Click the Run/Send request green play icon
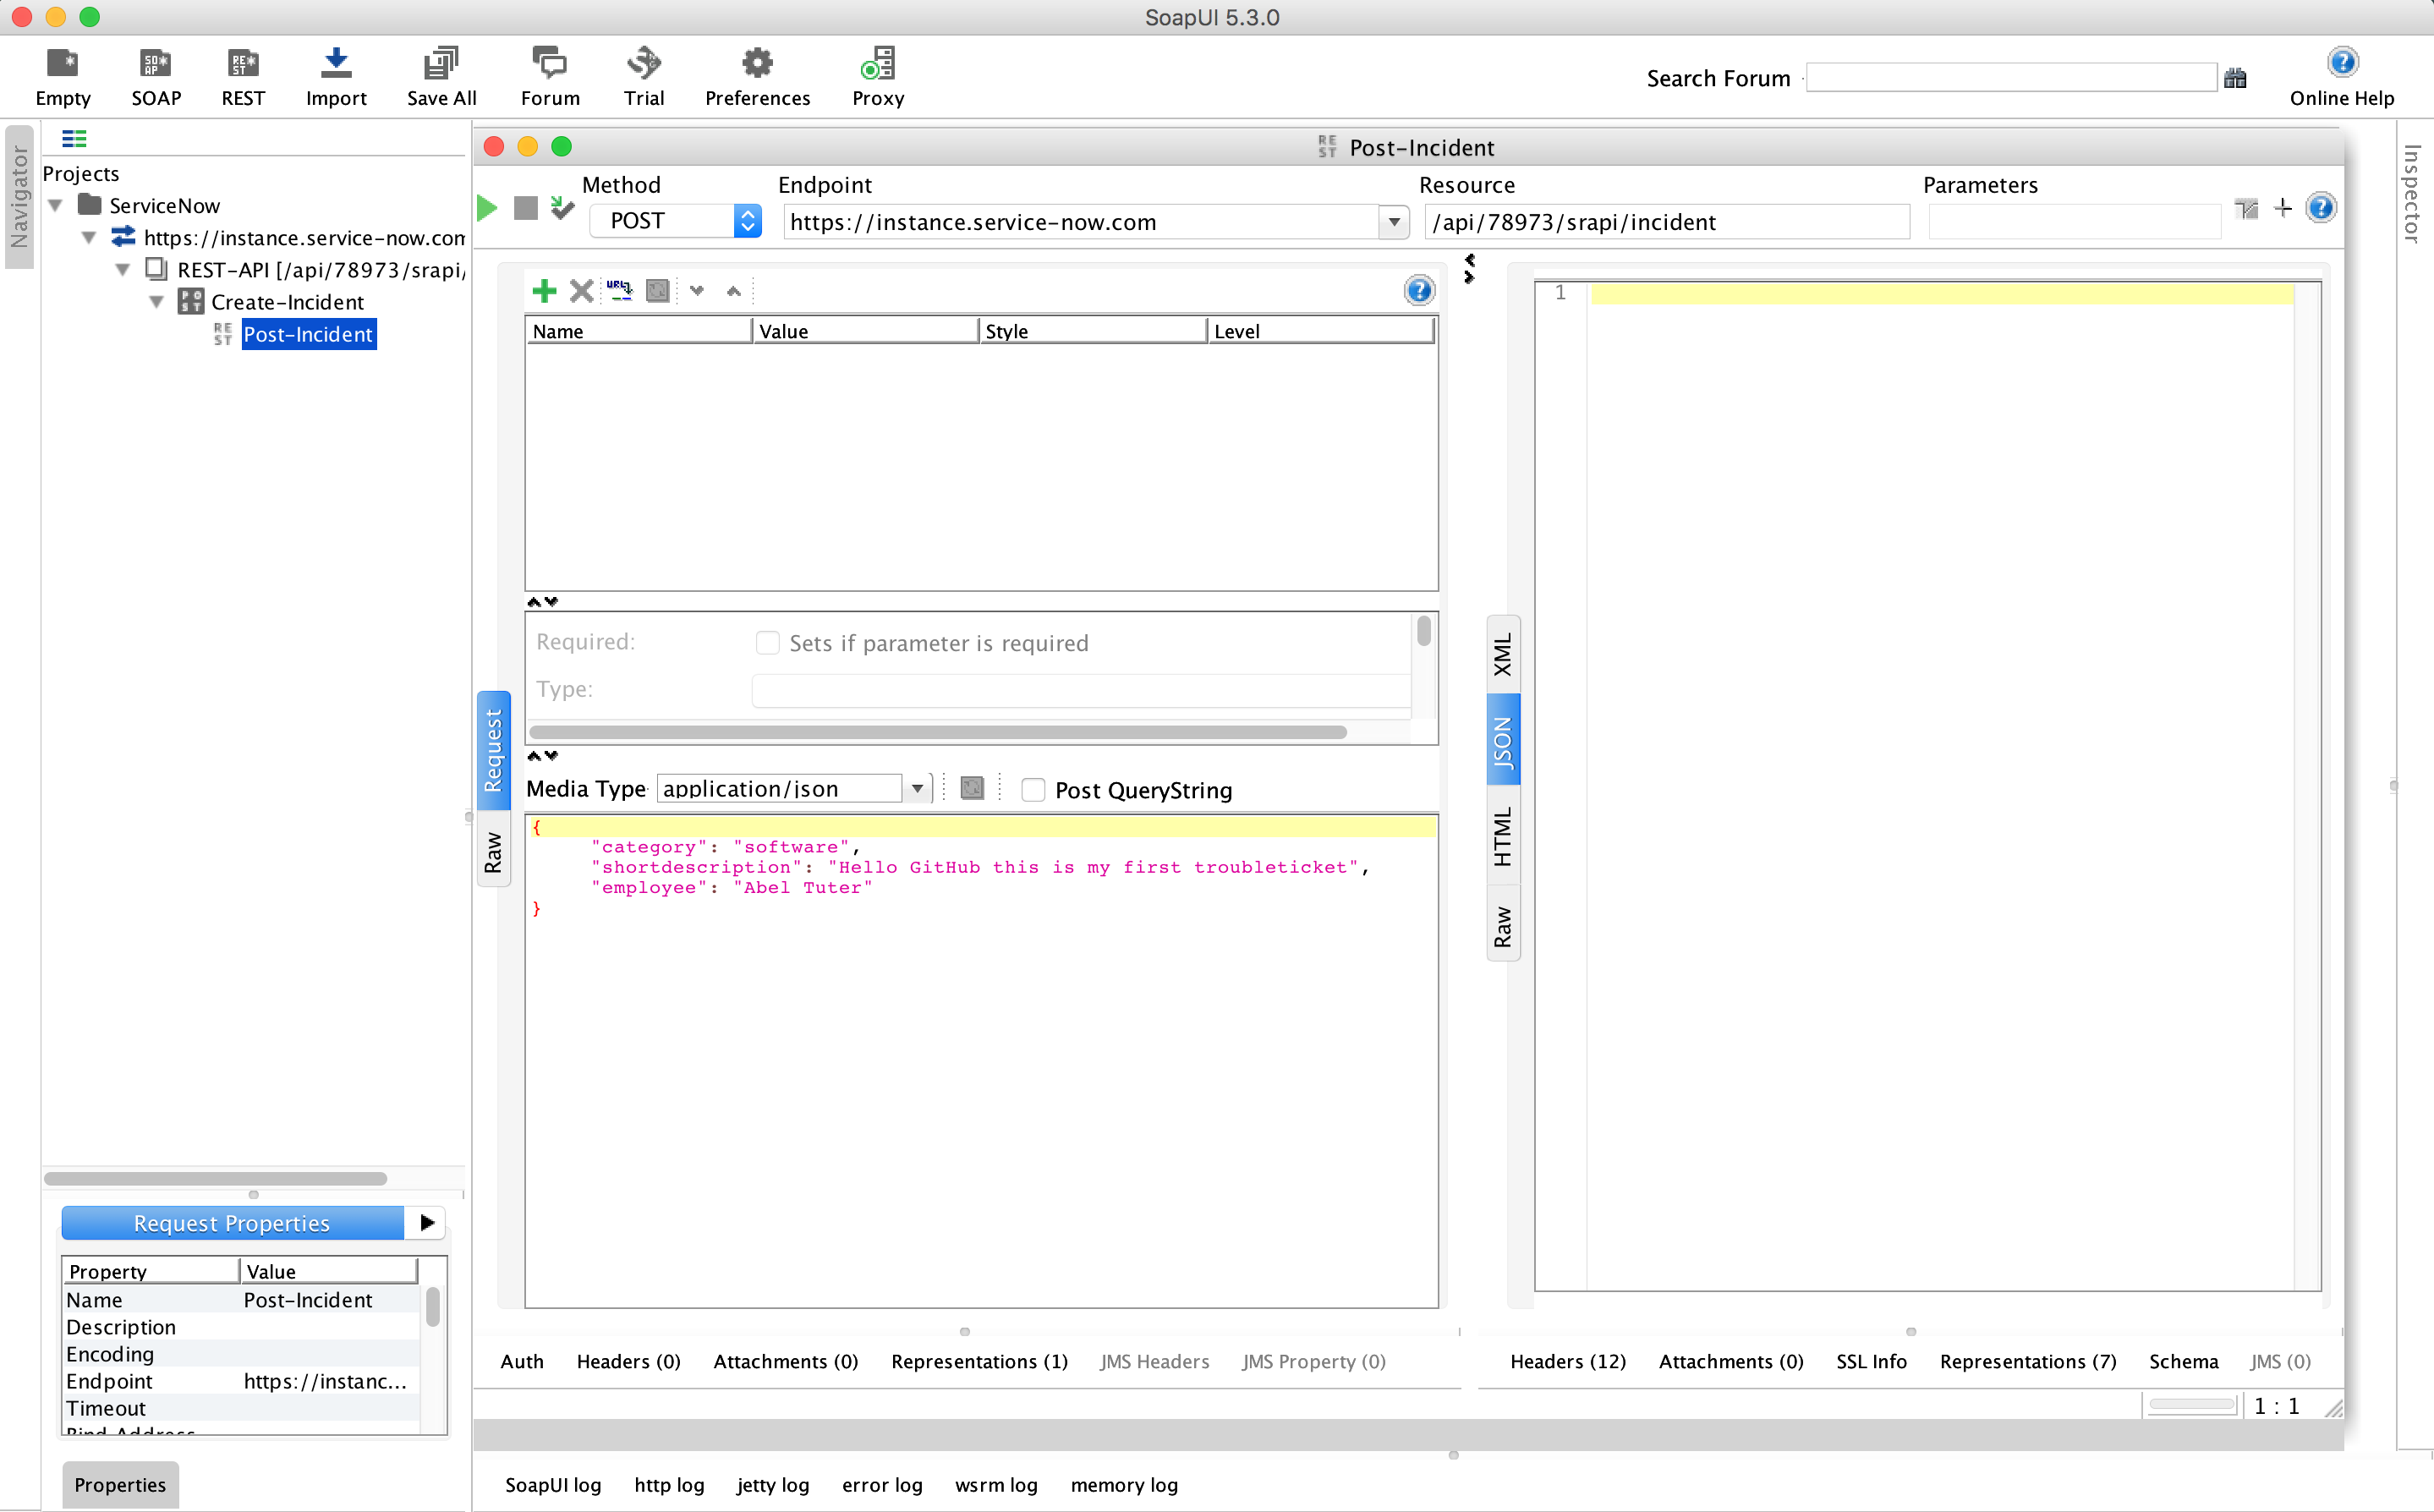This screenshot has height=1512, width=2434. [x=488, y=207]
